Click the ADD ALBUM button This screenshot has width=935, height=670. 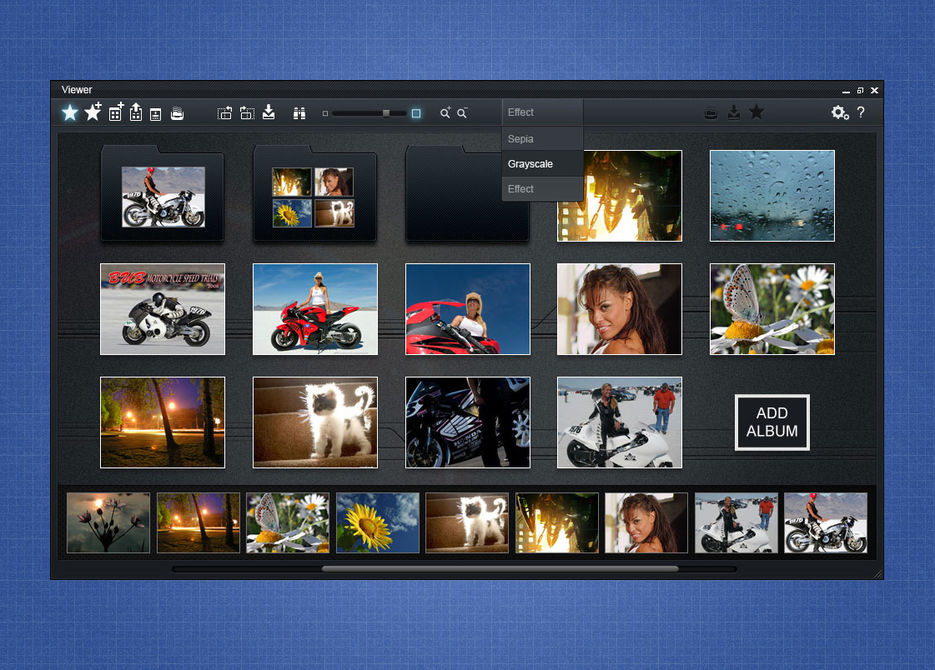[x=772, y=422]
